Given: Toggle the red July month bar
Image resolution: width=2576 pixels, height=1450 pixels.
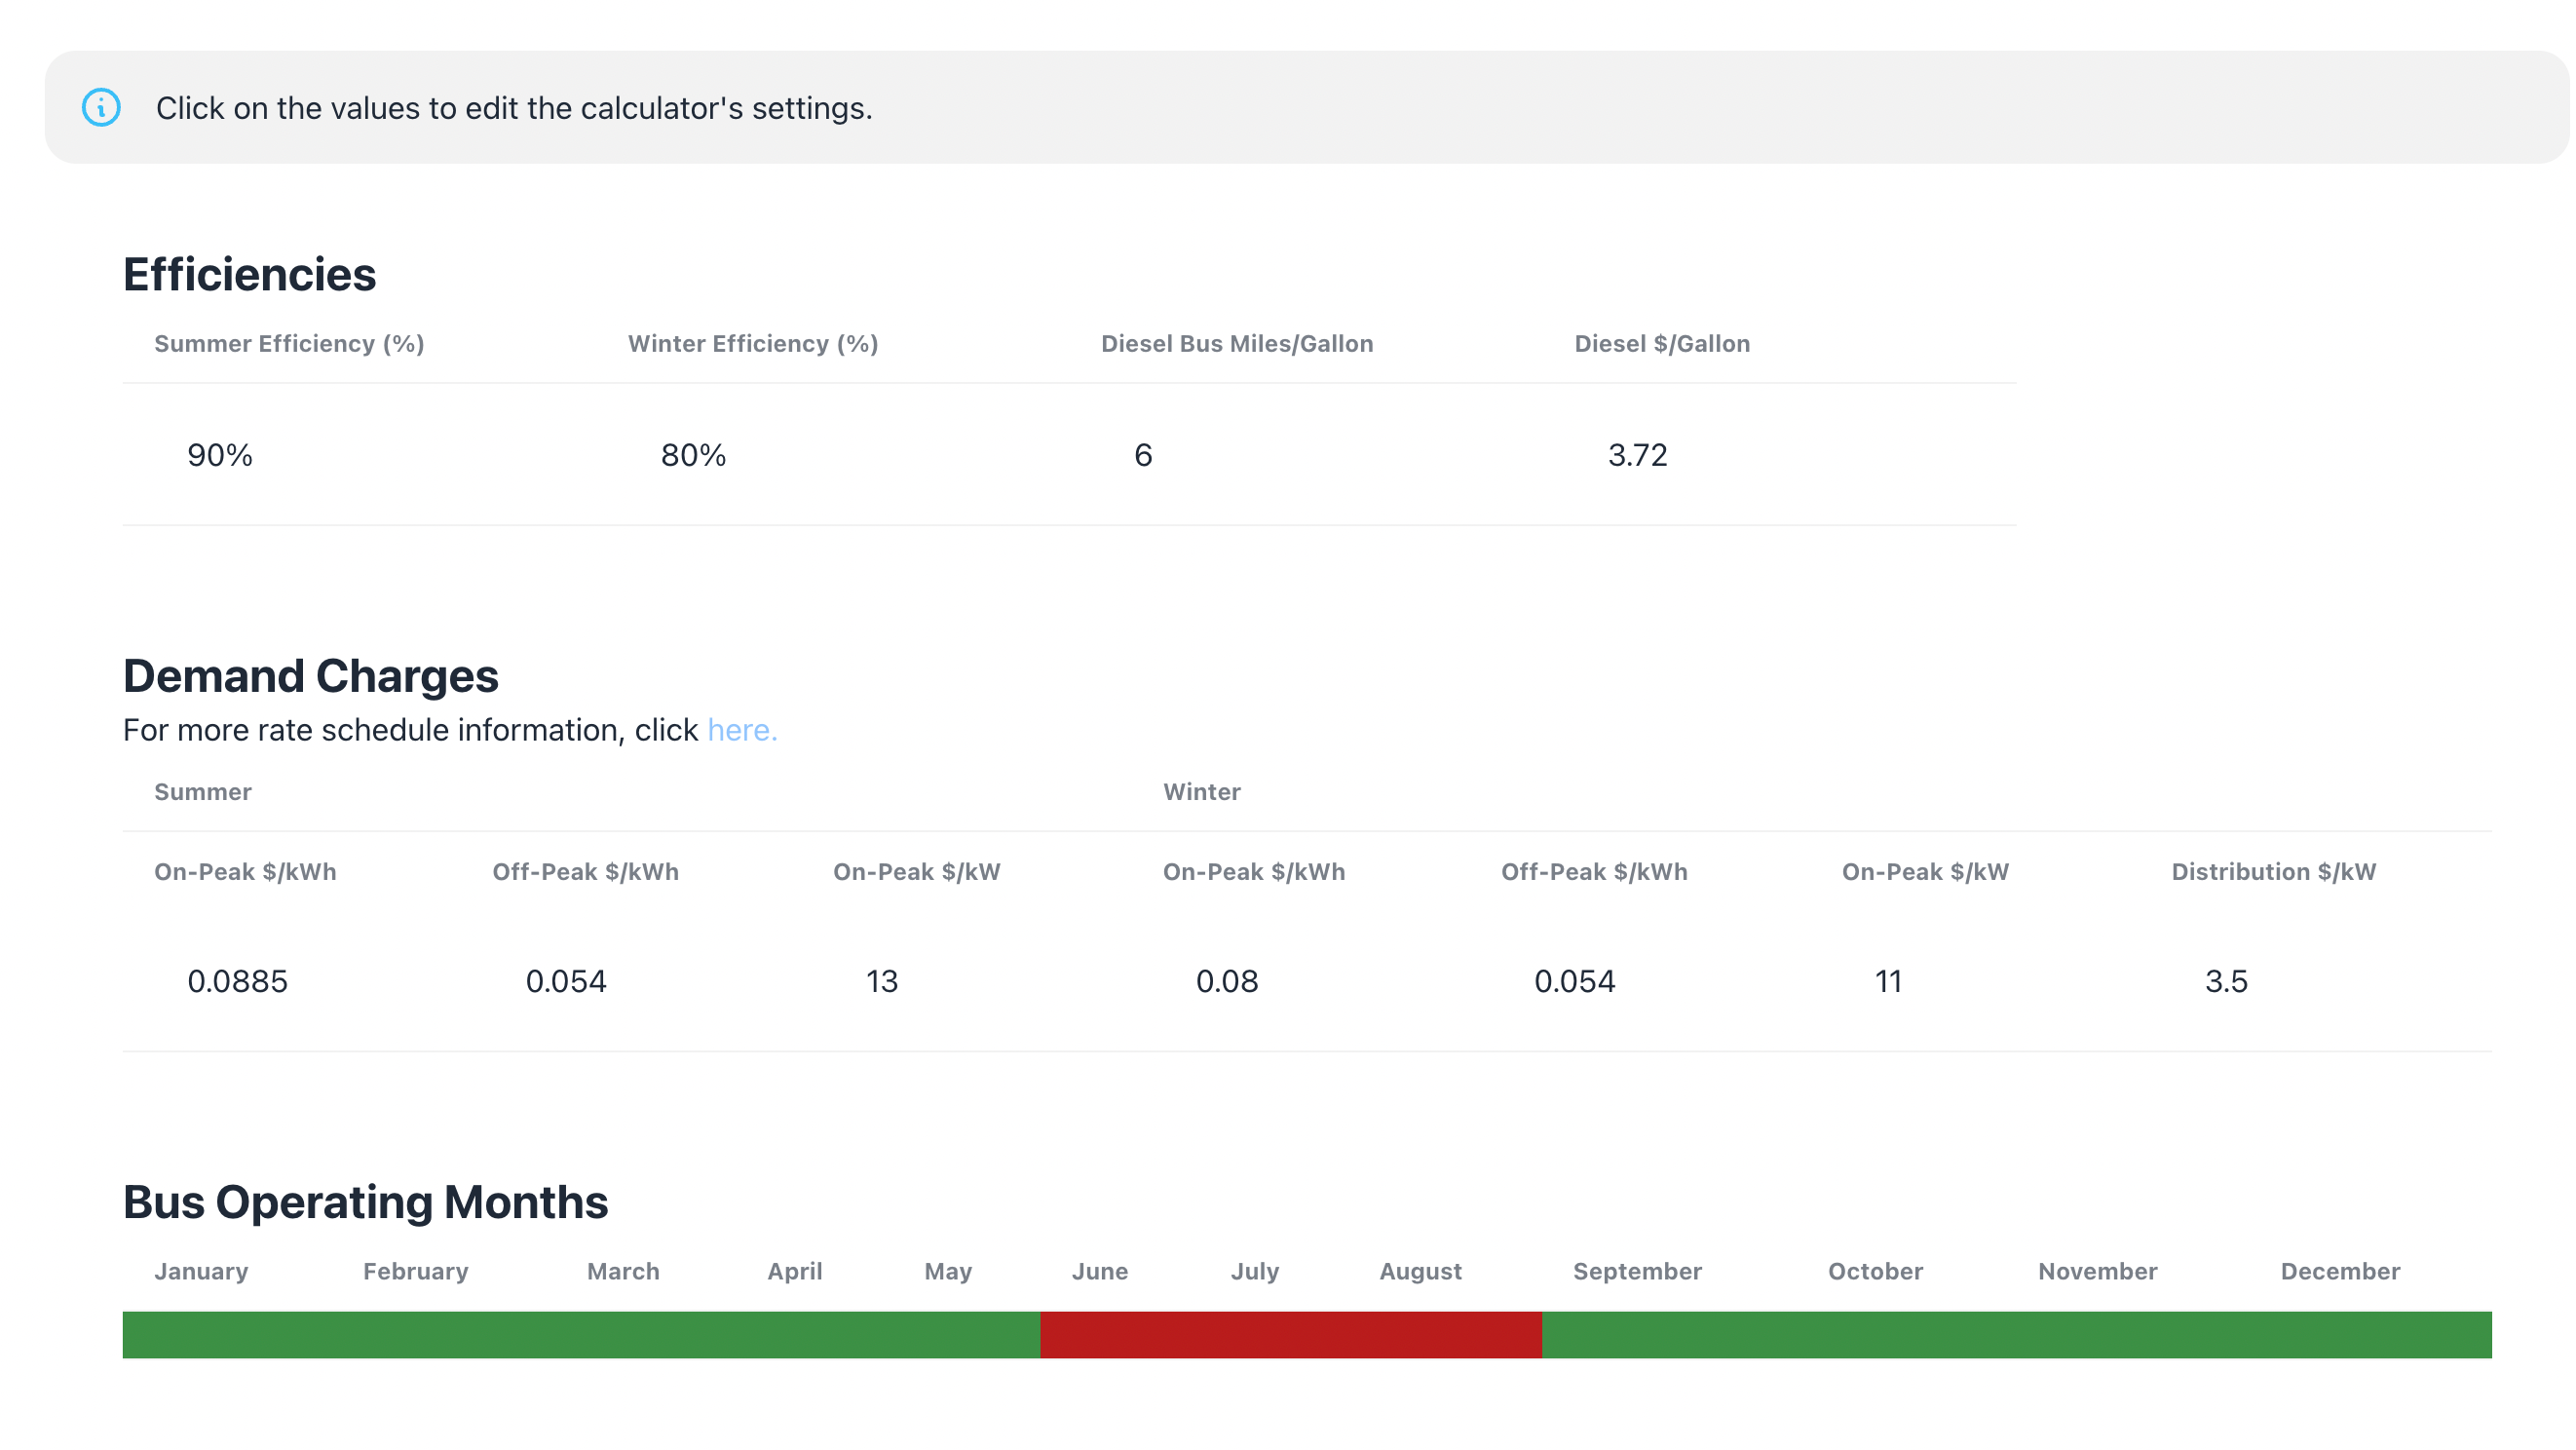Looking at the screenshot, I should (1273, 1335).
